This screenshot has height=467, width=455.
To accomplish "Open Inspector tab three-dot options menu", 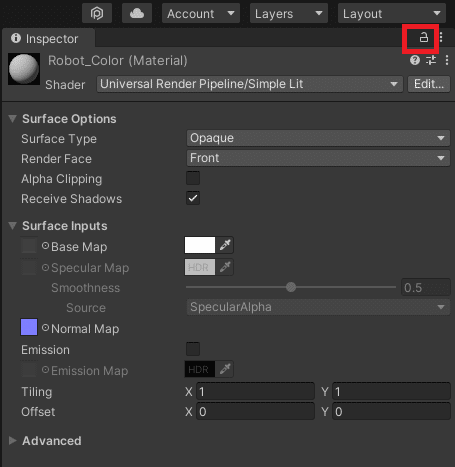I will point(441,37).
